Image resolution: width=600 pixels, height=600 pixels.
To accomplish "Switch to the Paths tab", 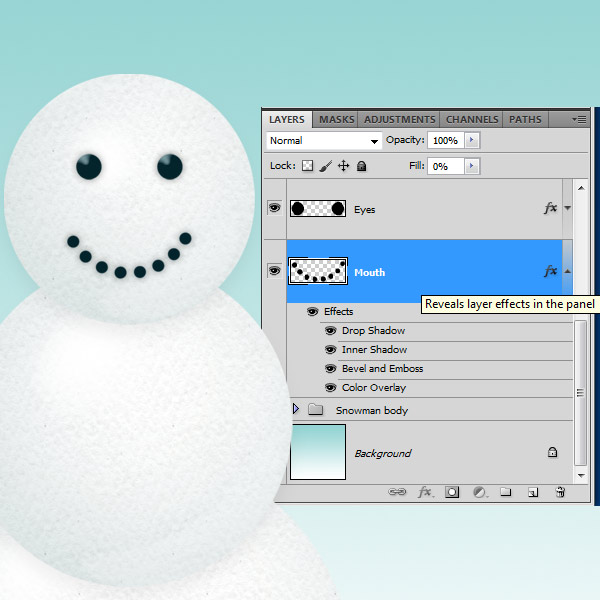I will point(525,119).
